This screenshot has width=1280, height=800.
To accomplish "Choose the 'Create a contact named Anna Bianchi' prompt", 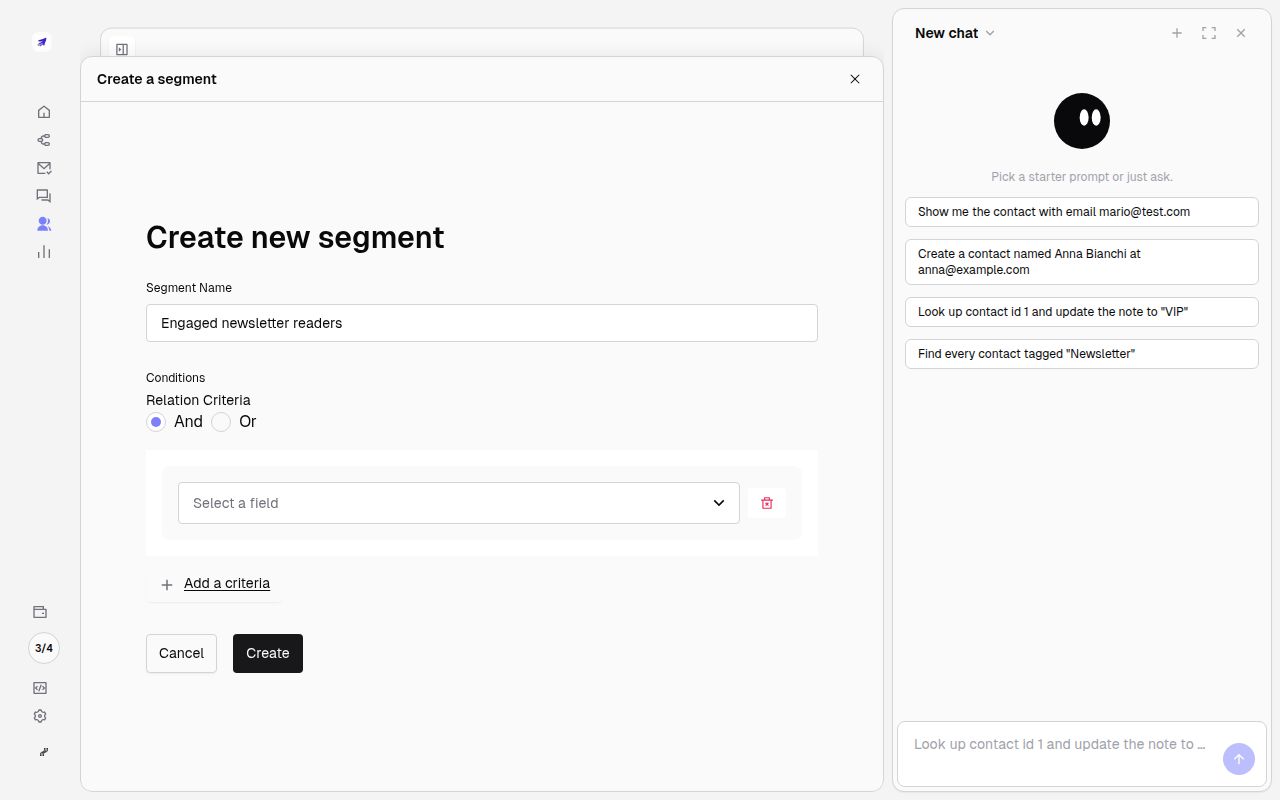I will click(x=1082, y=262).
